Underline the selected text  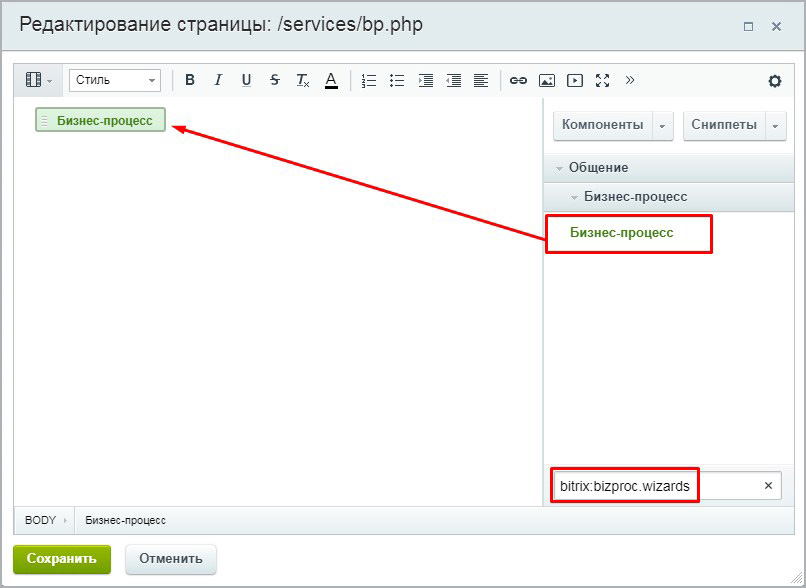pyautogui.click(x=246, y=81)
